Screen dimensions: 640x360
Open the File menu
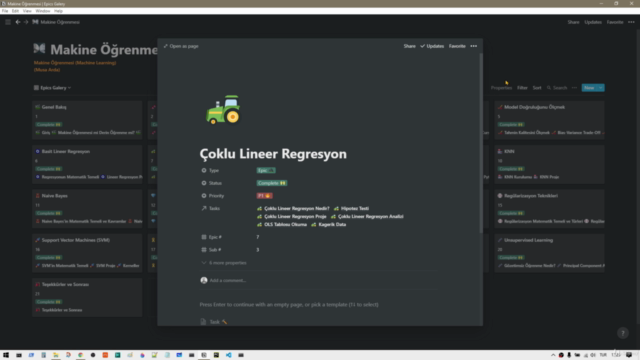tap(5, 11)
